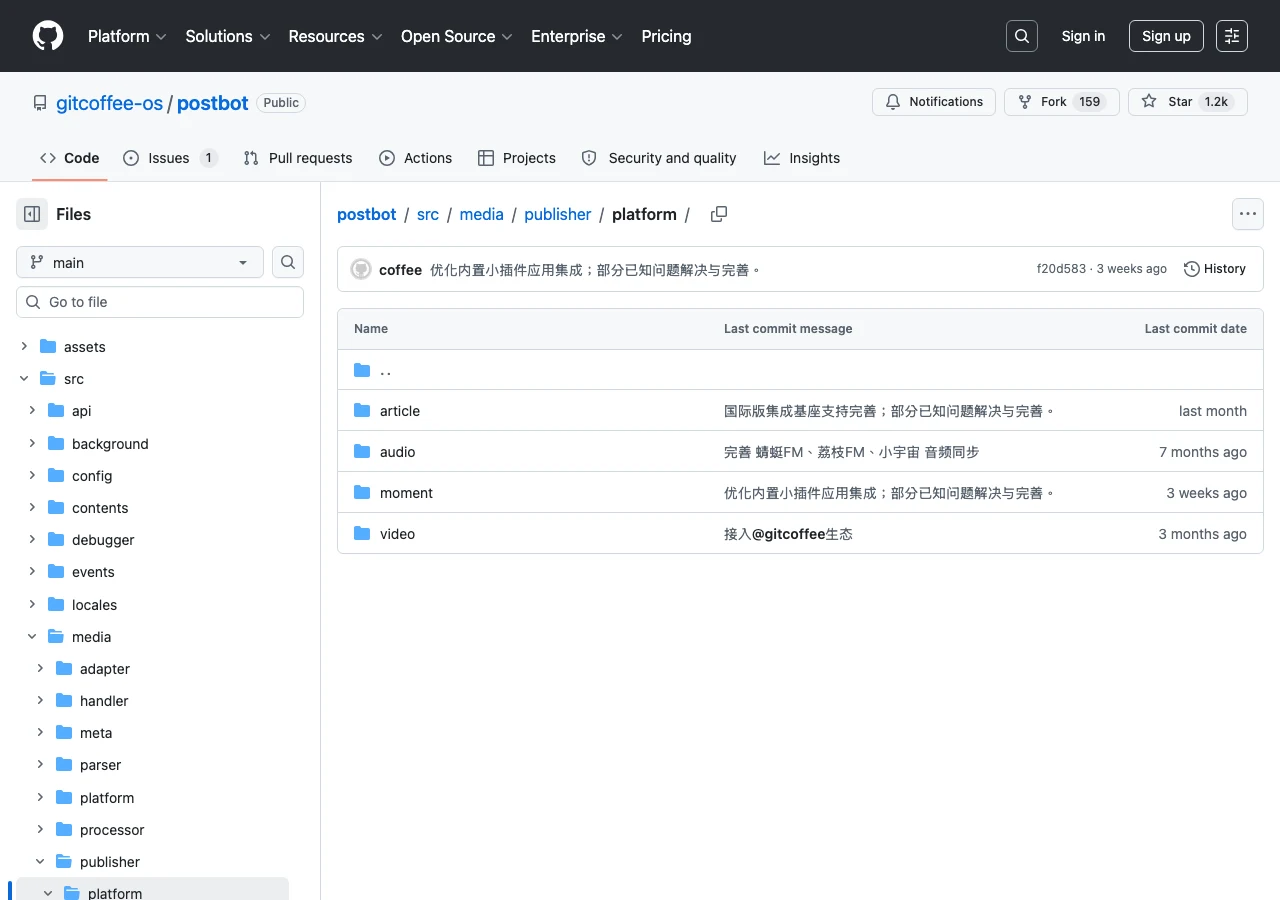Click the Last commit date column header
This screenshot has height=900, width=1280.
click(1195, 328)
